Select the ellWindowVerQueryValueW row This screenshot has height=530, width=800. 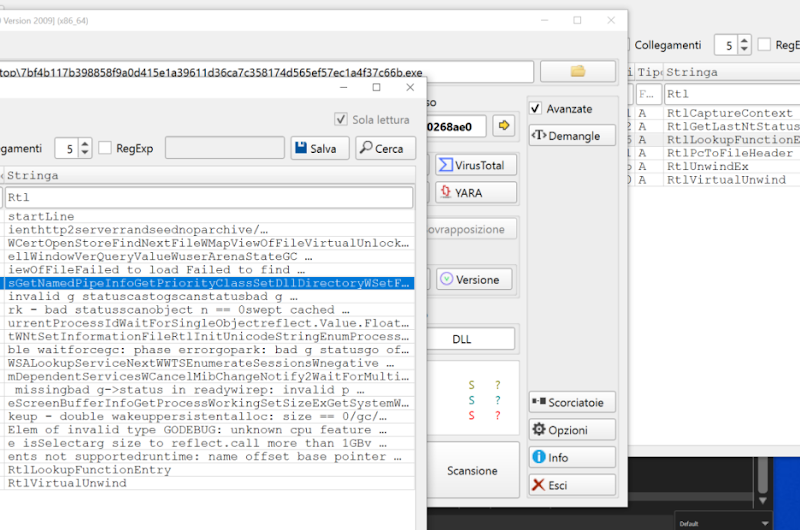(209, 256)
